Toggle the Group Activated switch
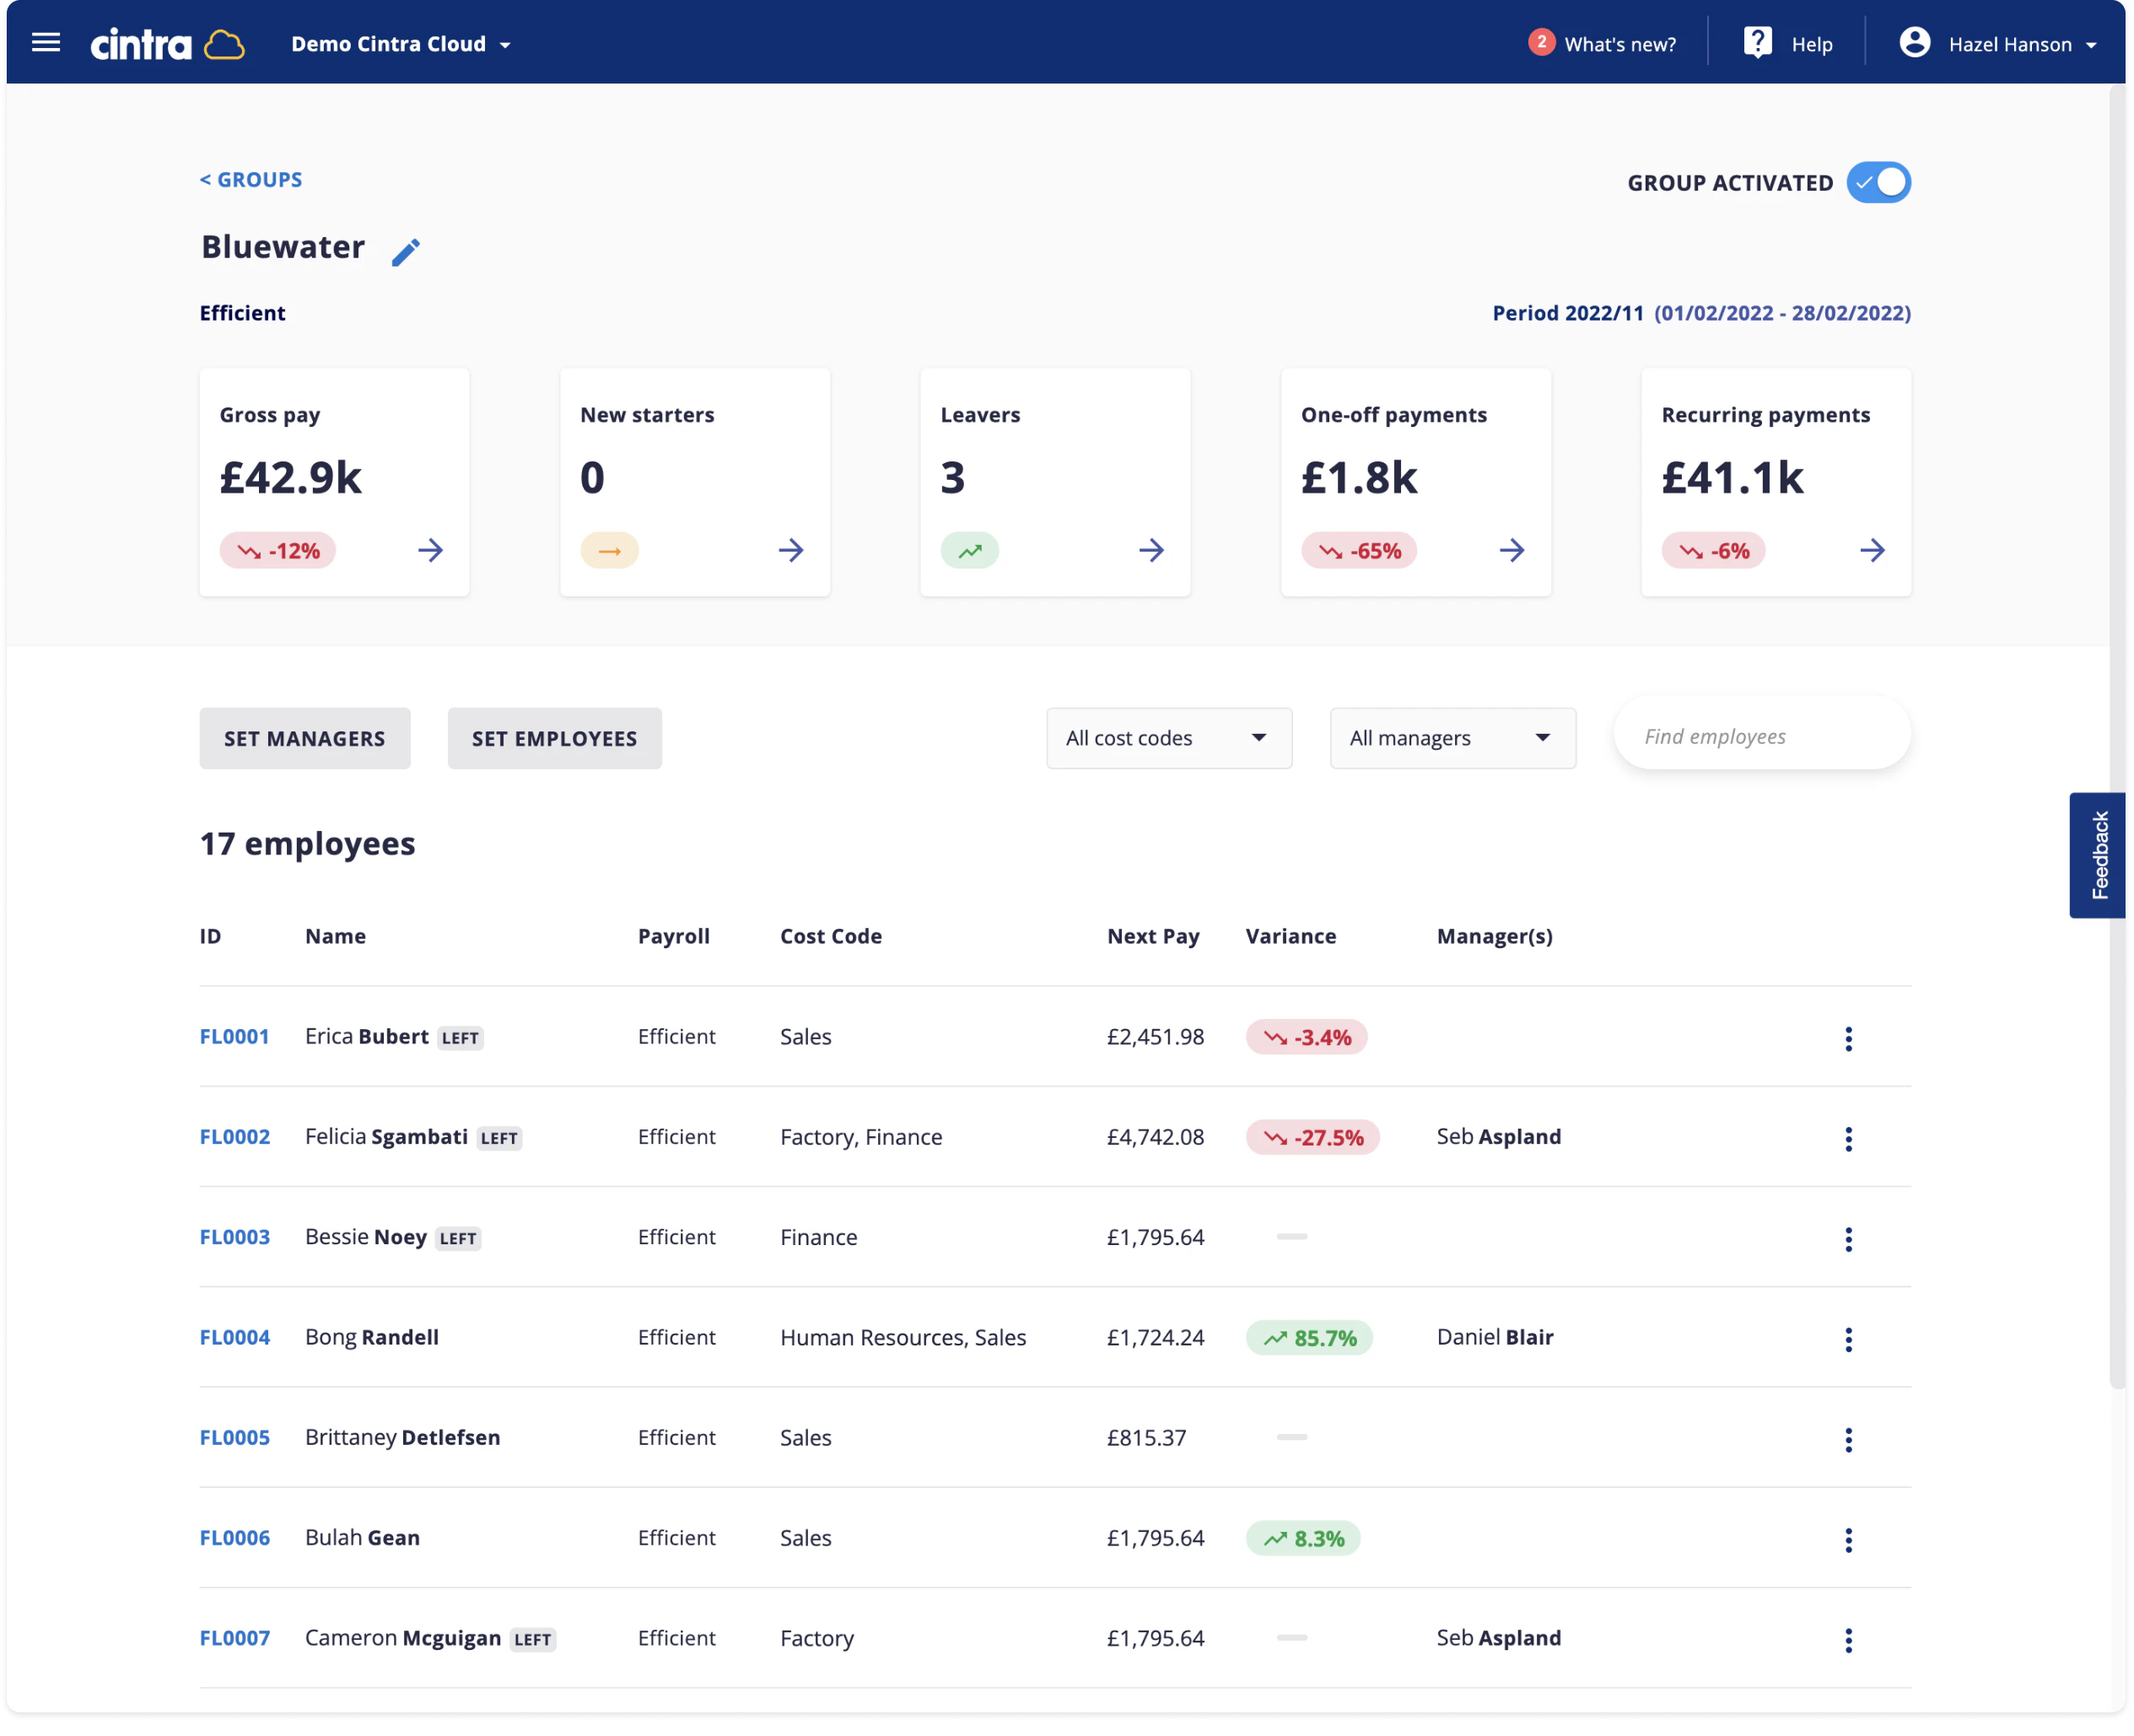 pyautogui.click(x=1877, y=183)
